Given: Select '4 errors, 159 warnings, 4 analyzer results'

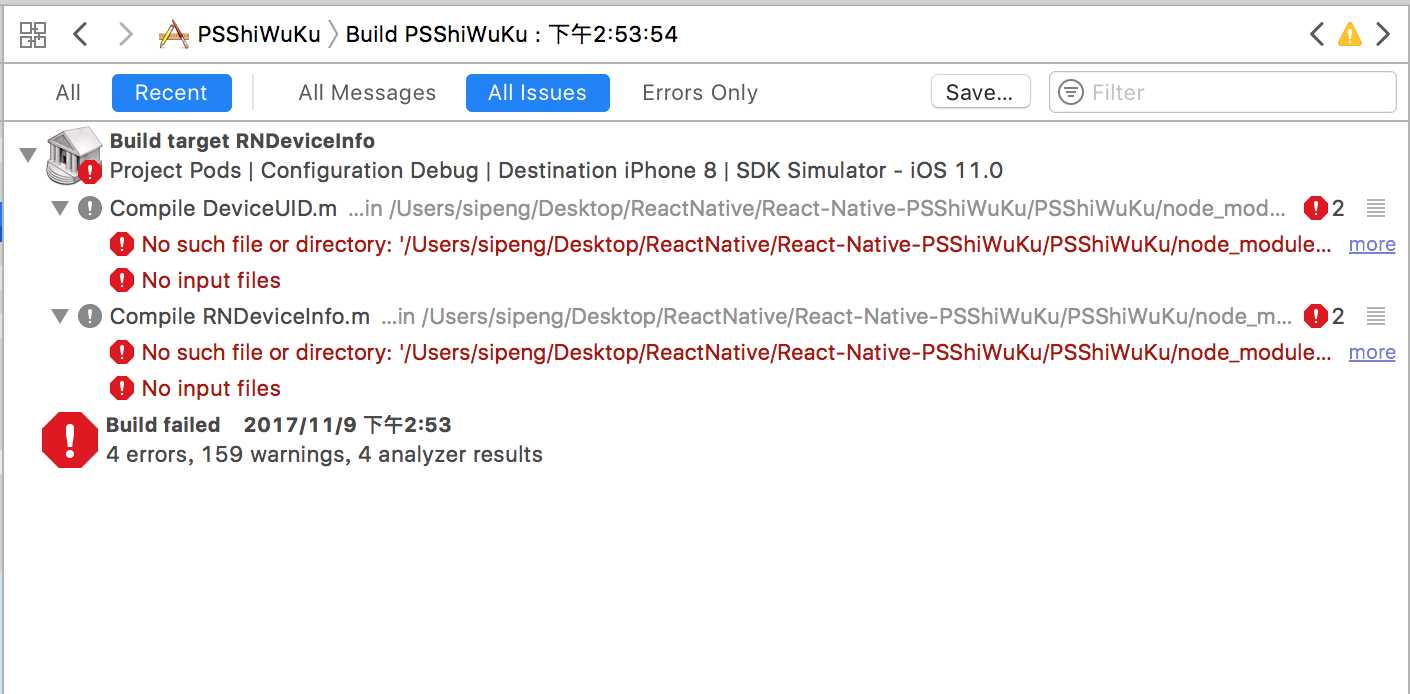Looking at the screenshot, I should tap(325, 454).
